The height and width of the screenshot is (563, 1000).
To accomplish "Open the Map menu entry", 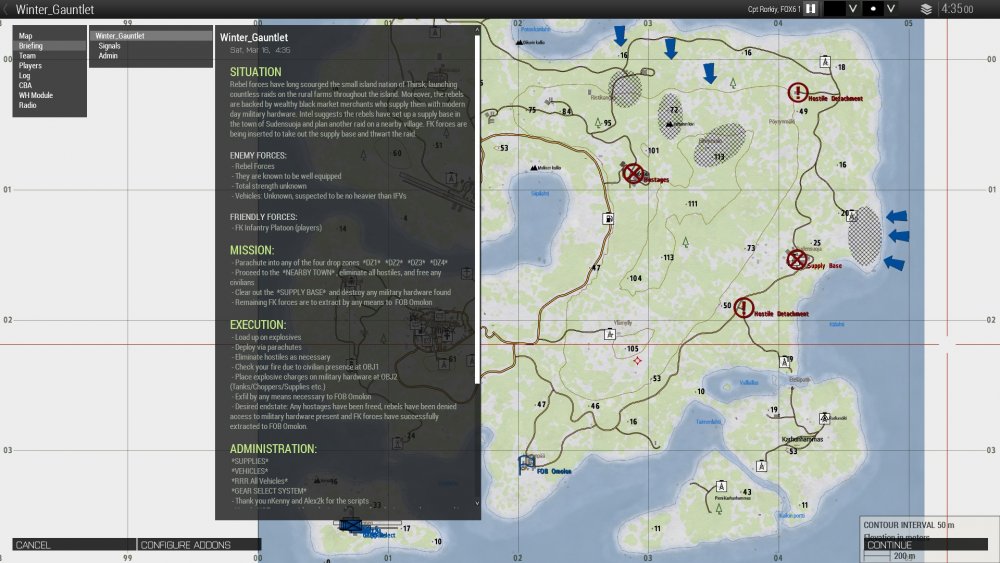I will (26, 36).
